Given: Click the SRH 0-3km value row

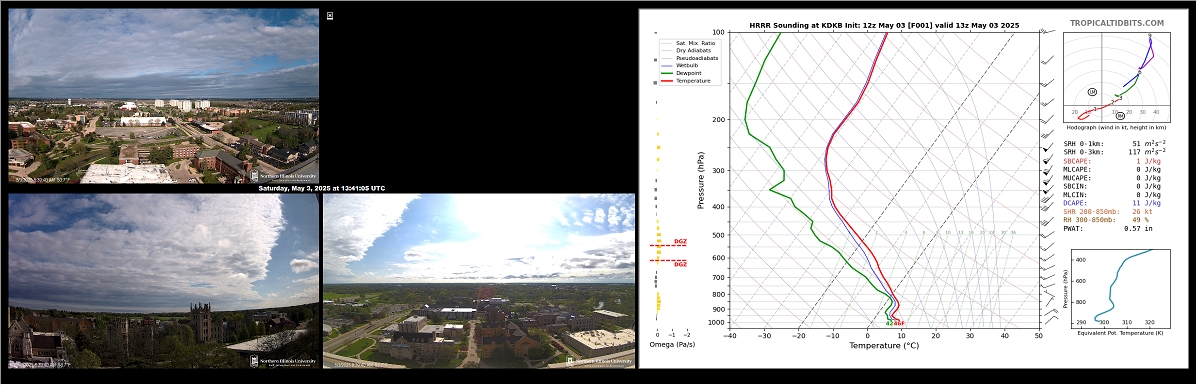Looking at the screenshot, I should pos(1112,152).
